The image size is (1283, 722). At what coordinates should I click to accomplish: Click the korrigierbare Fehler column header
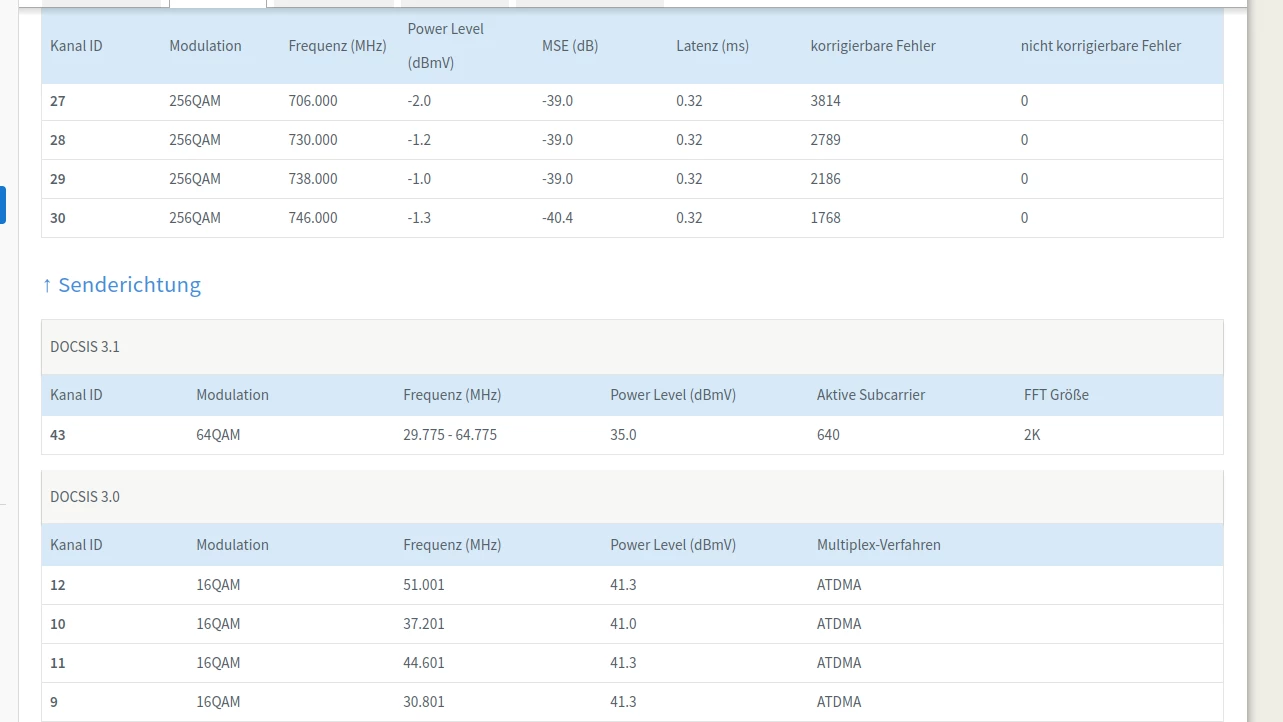coord(873,46)
